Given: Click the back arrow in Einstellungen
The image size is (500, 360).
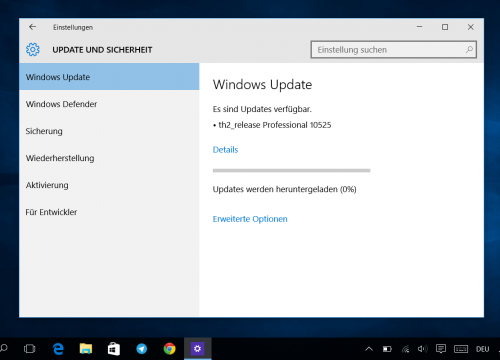Looking at the screenshot, I should pyautogui.click(x=32, y=27).
